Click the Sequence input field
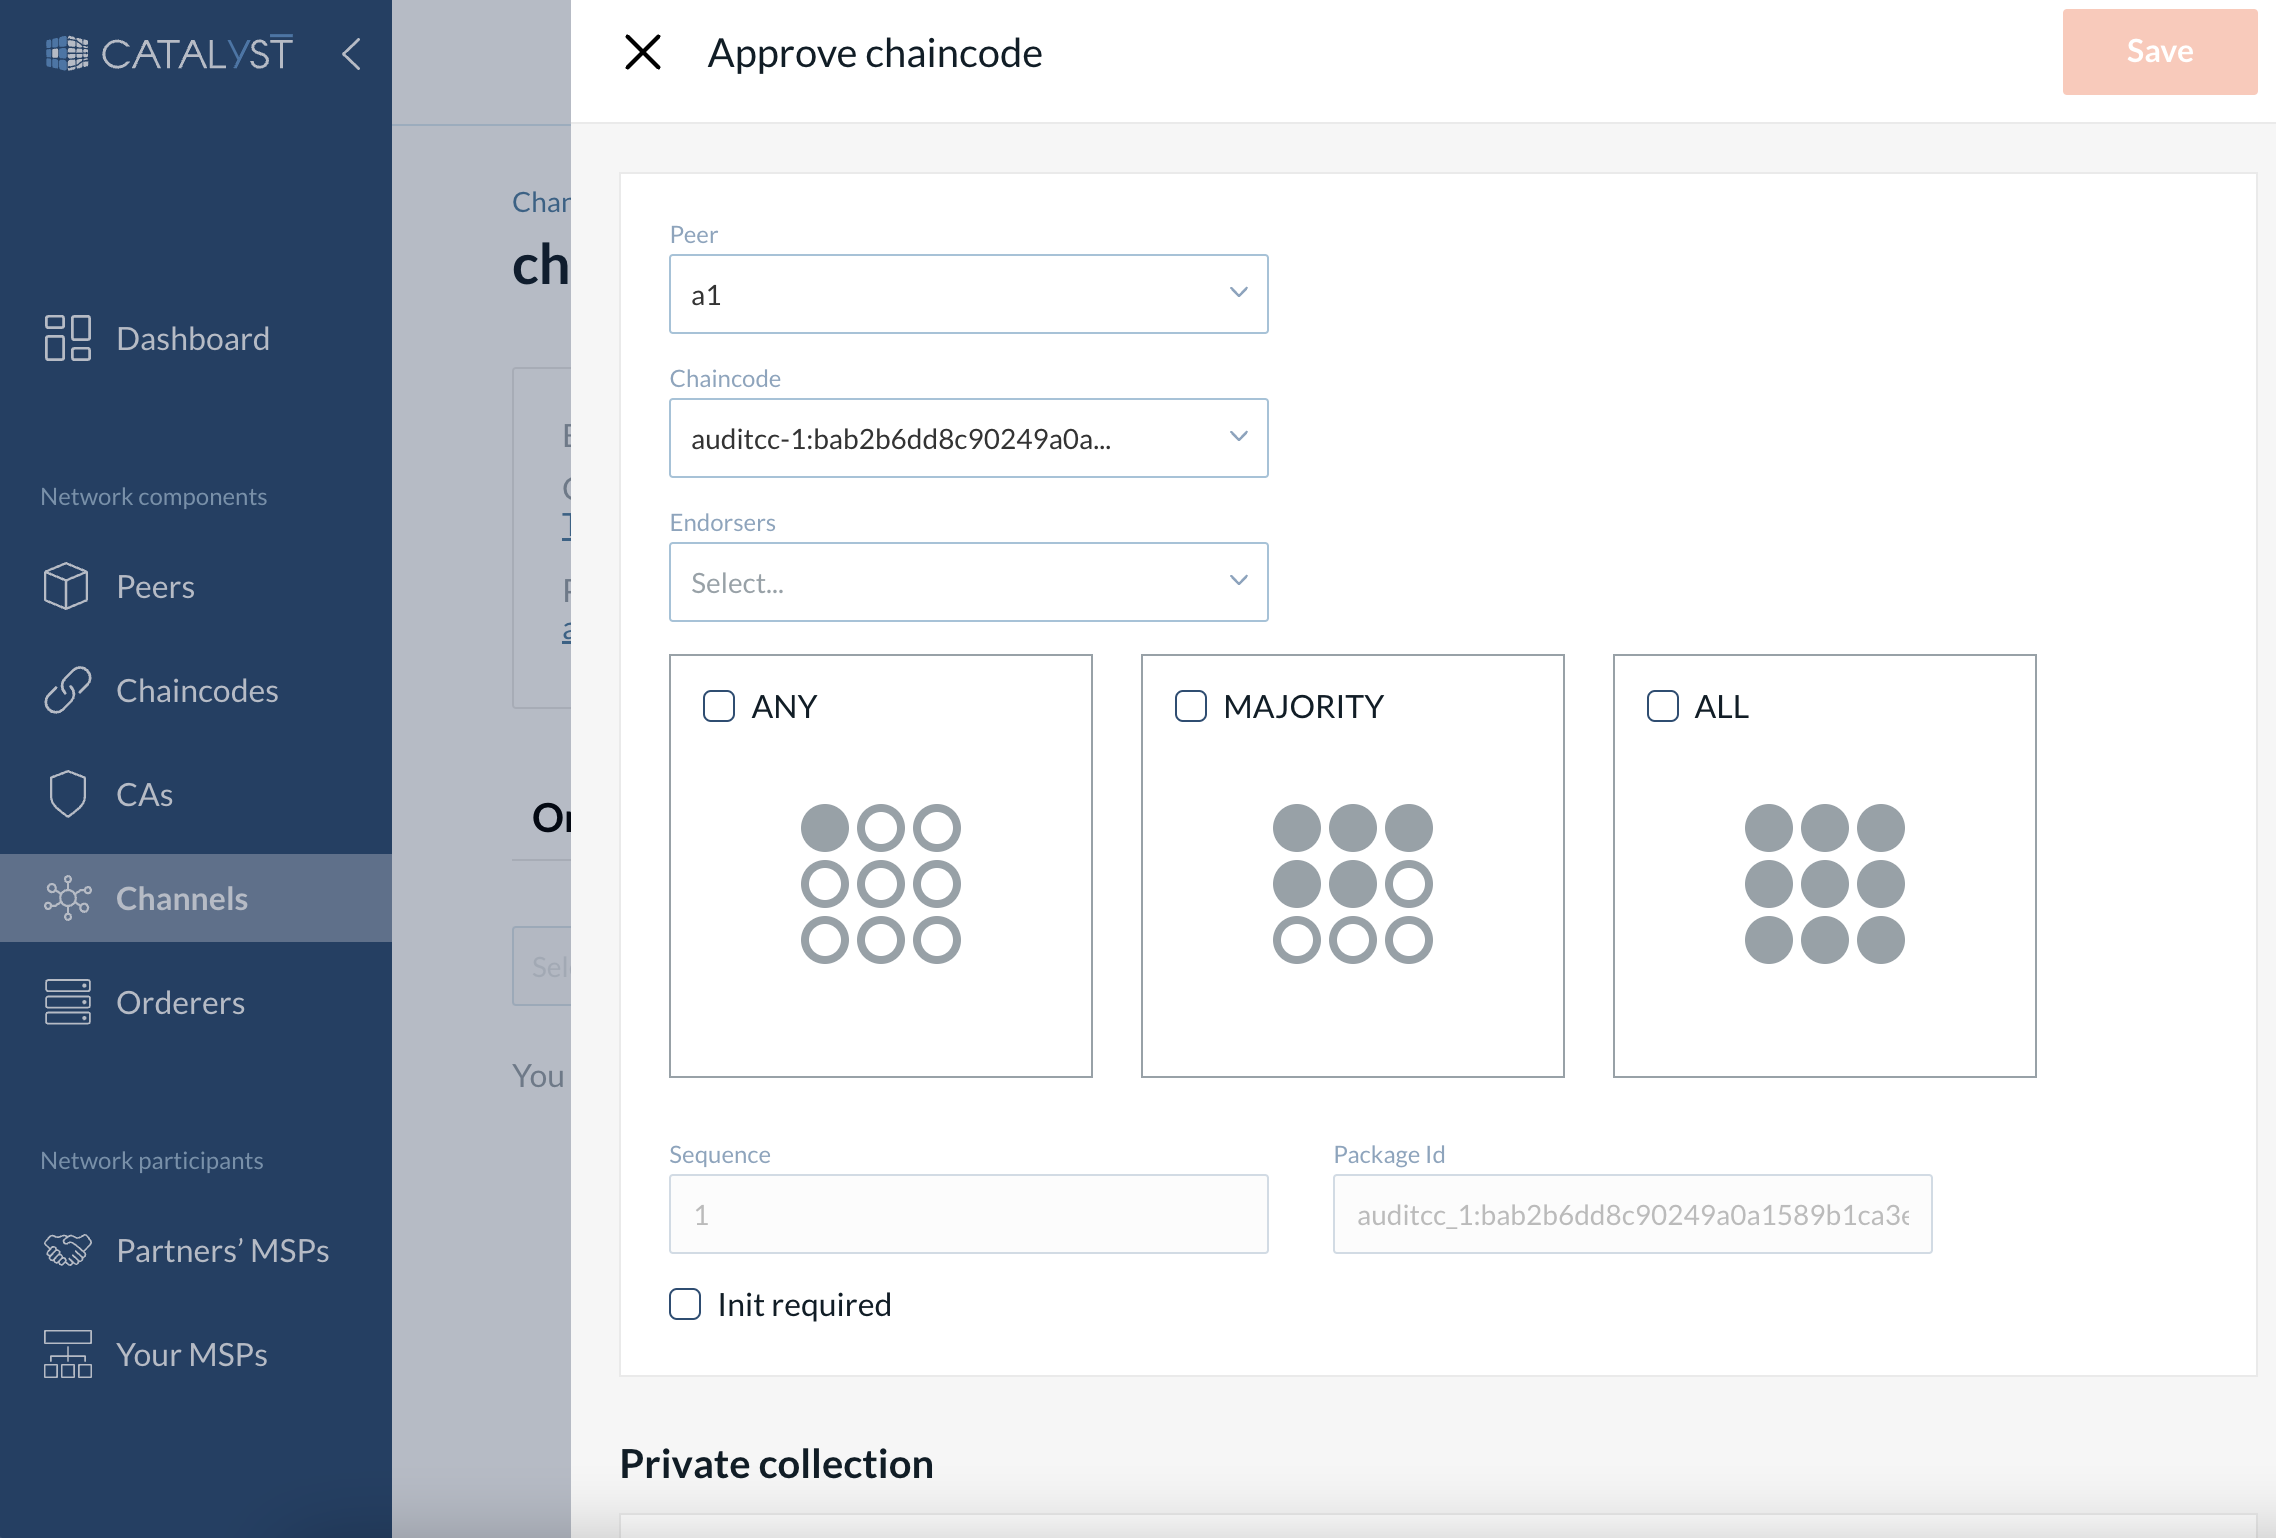 (x=967, y=1214)
